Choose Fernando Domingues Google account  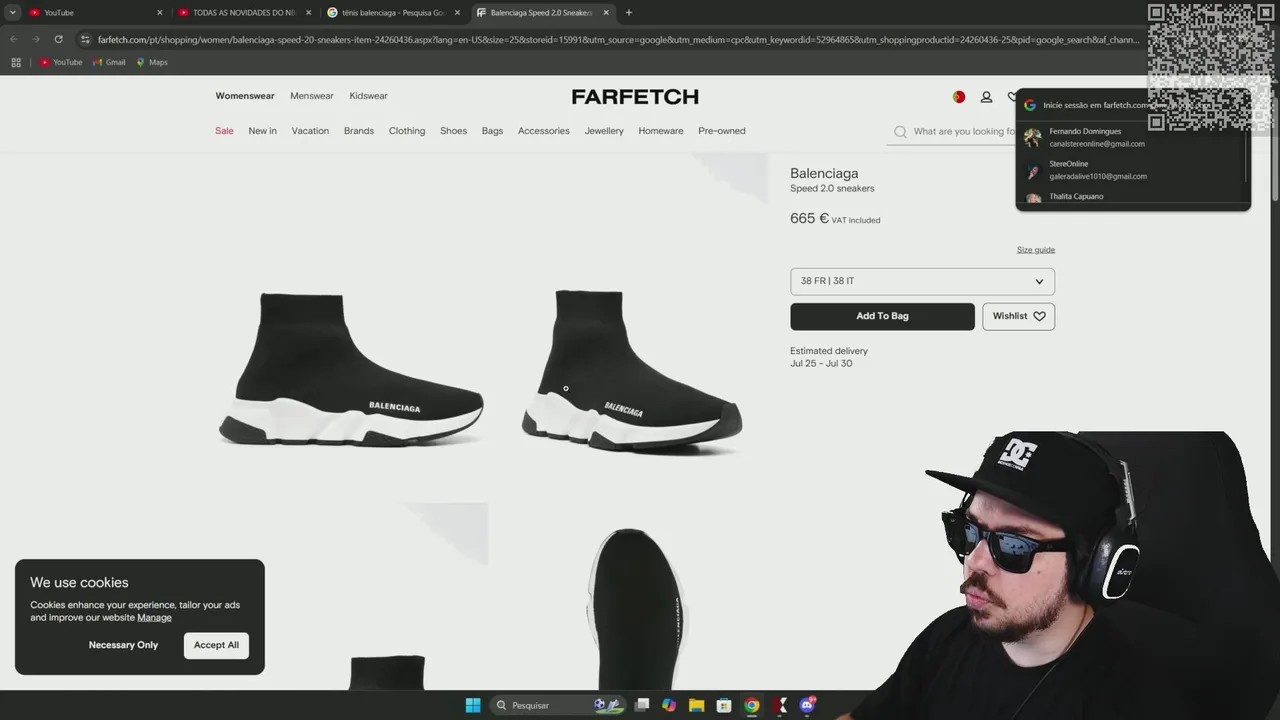[x=1131, y=137]
